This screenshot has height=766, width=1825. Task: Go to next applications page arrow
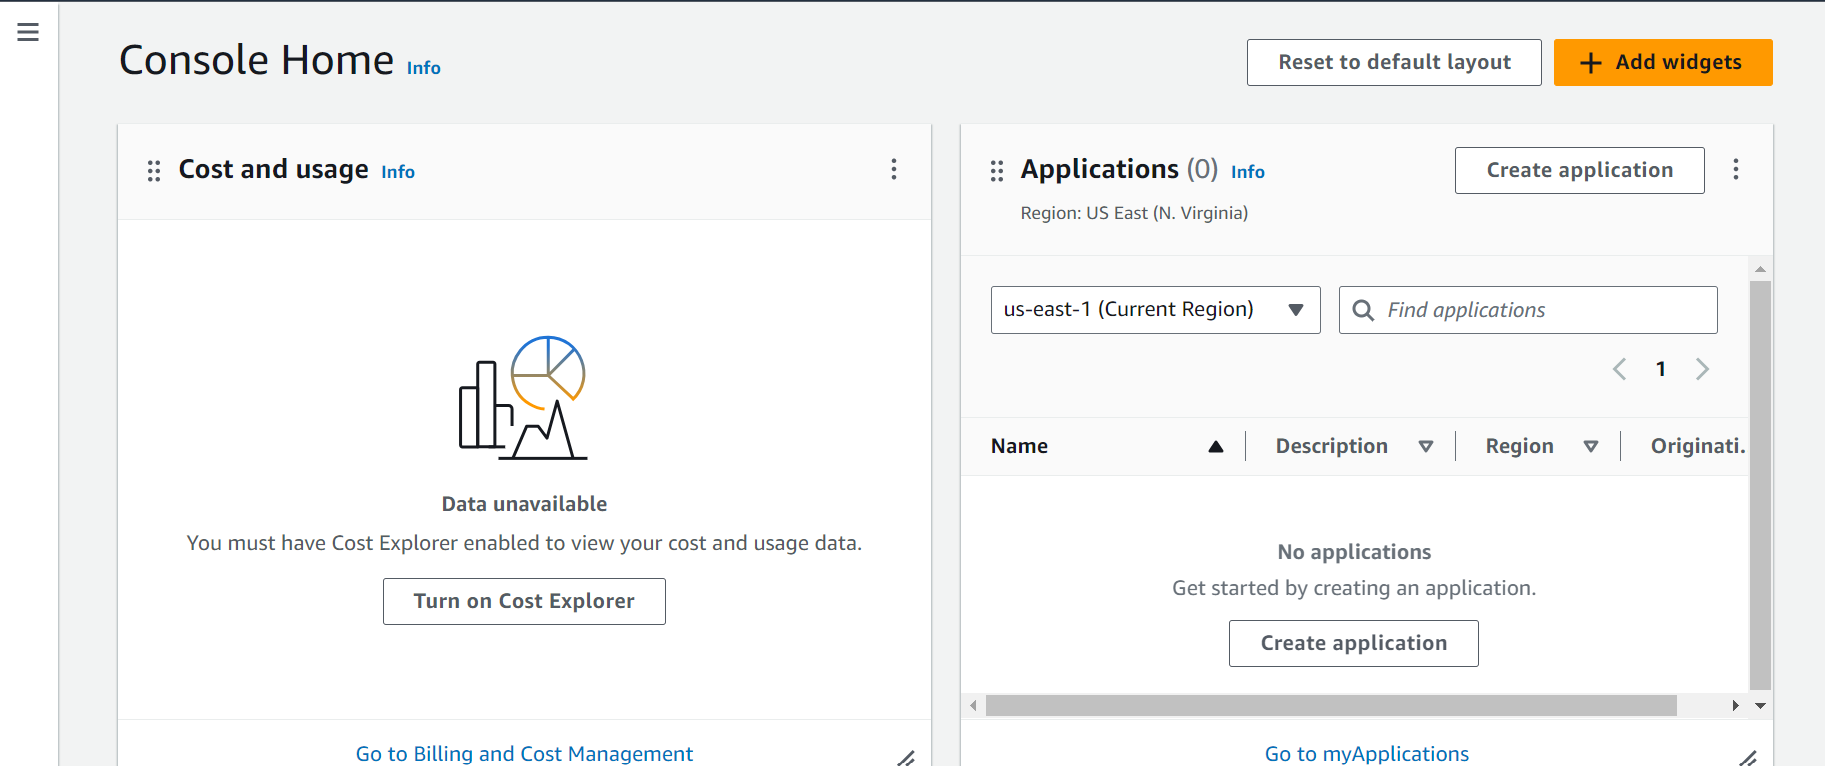pyautogui.click(x=1702, y=369)
